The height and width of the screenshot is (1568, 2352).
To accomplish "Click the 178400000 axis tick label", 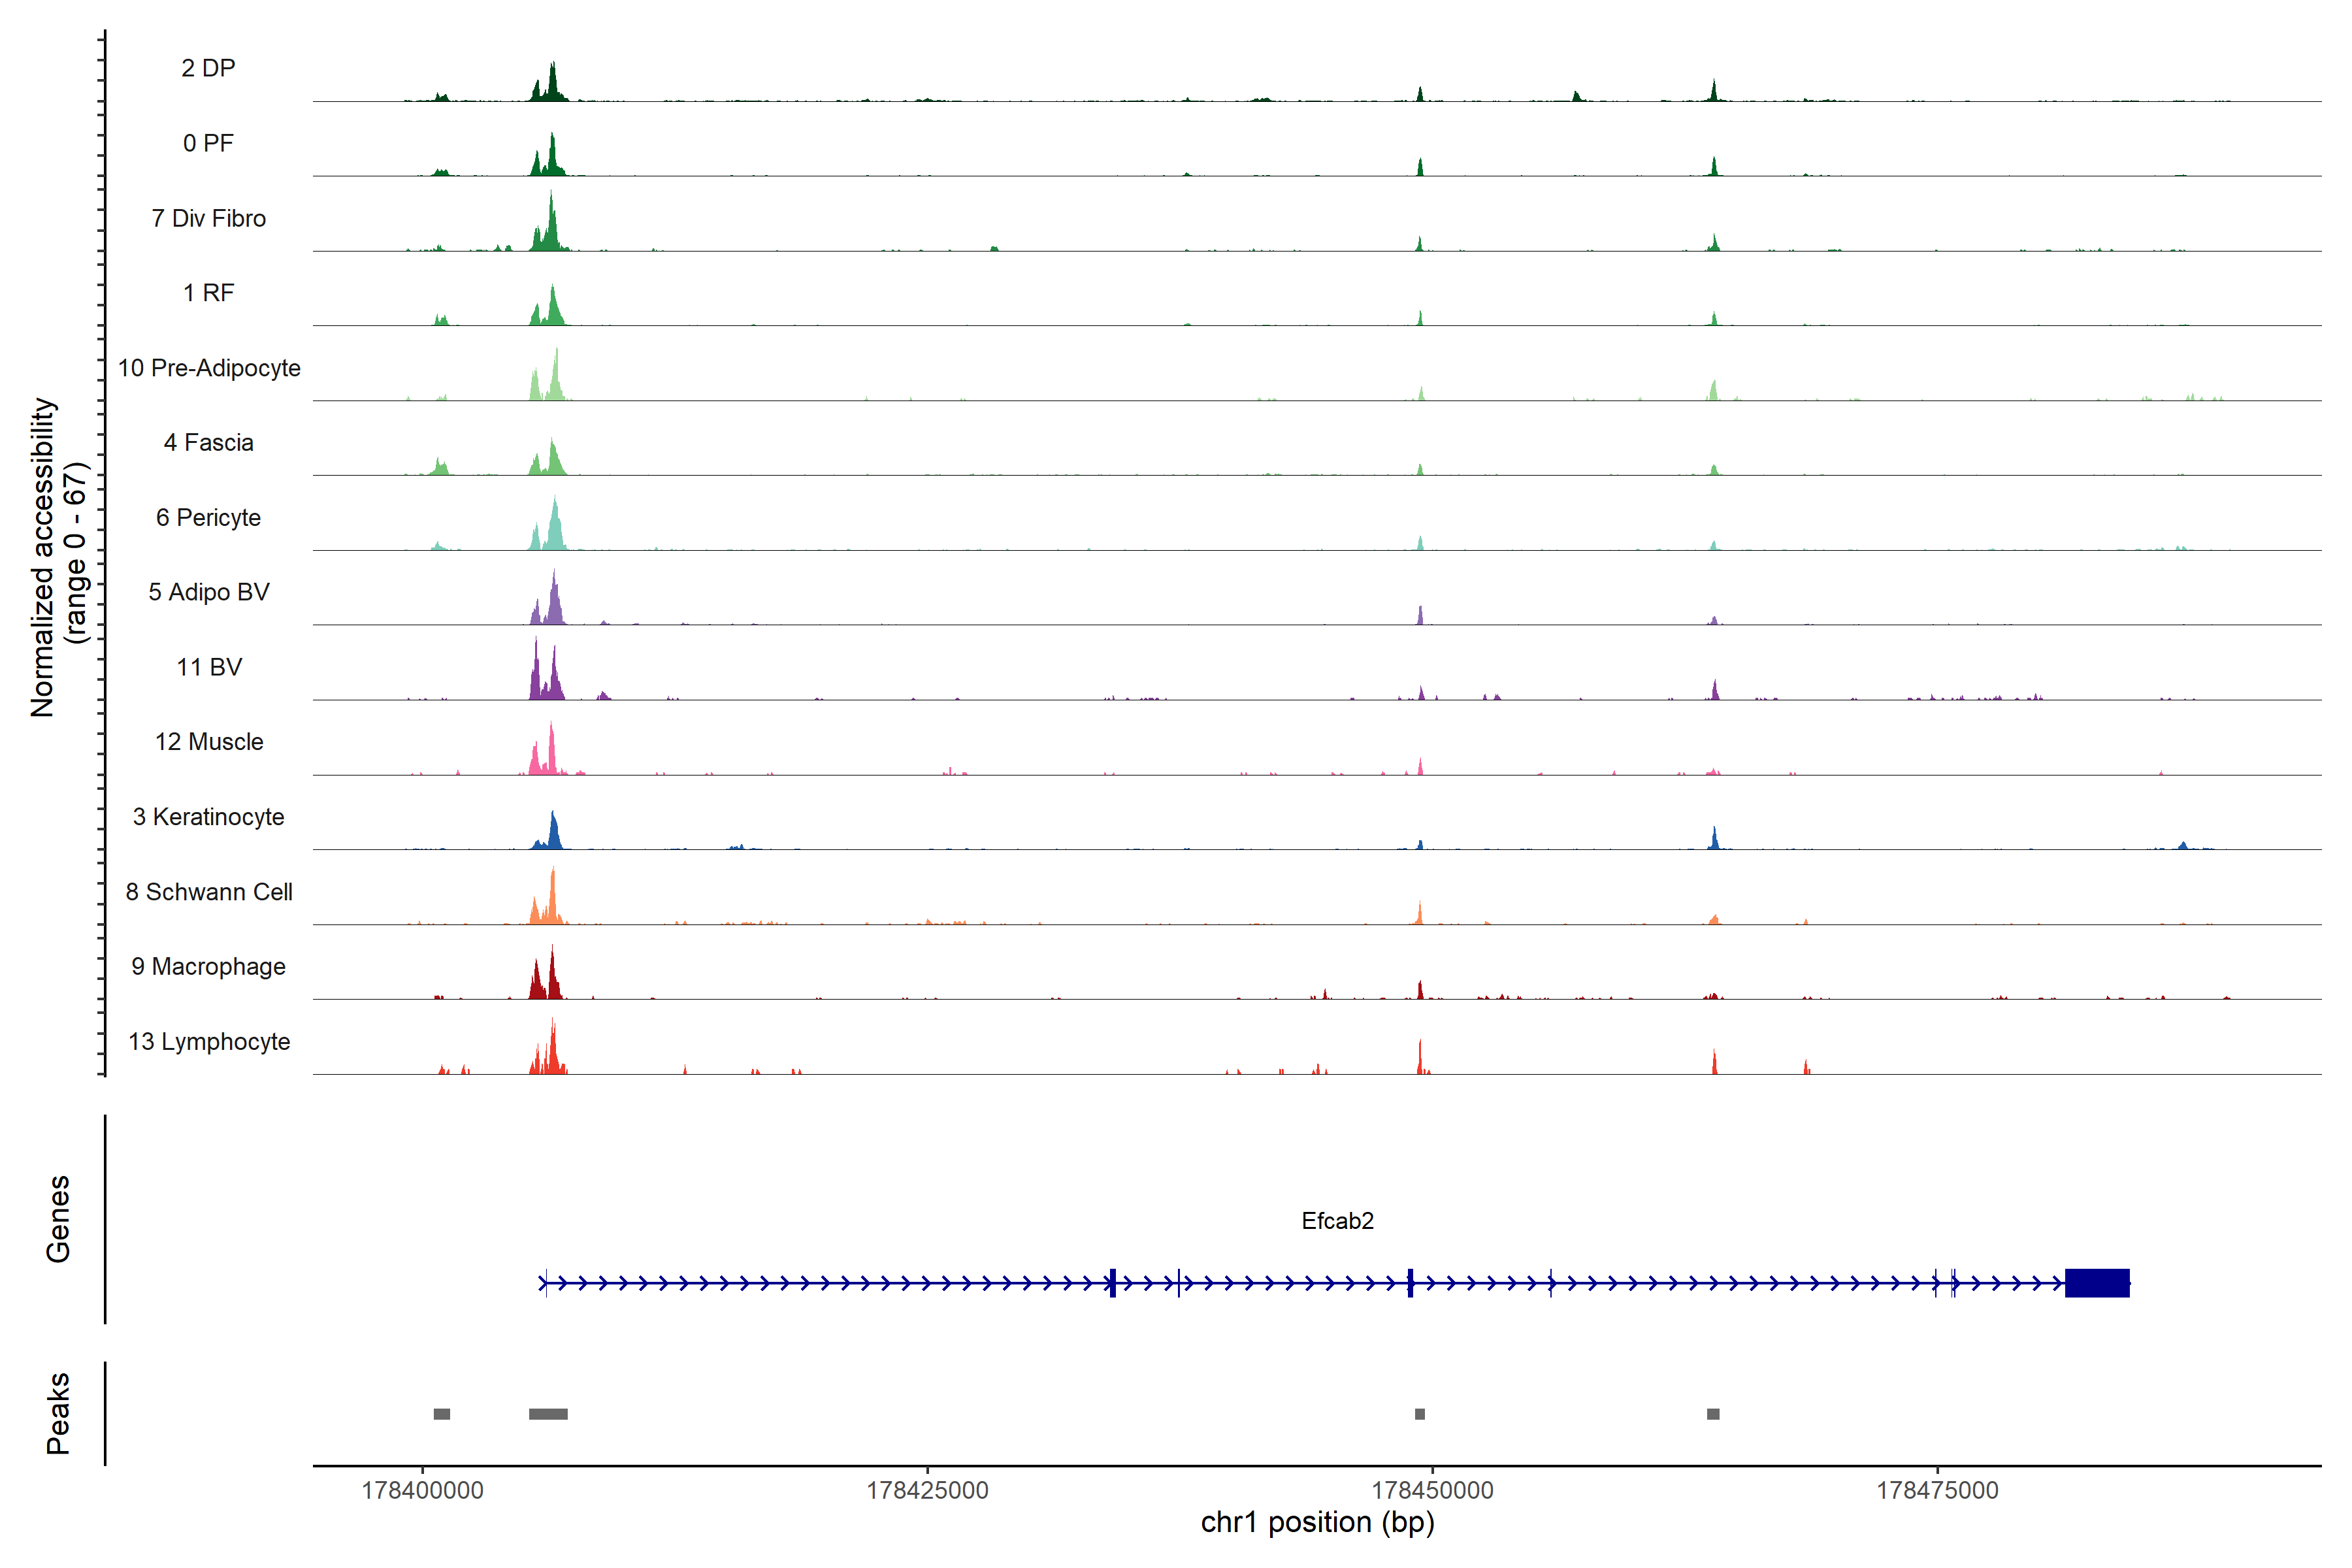I will tap(422, 1490).
